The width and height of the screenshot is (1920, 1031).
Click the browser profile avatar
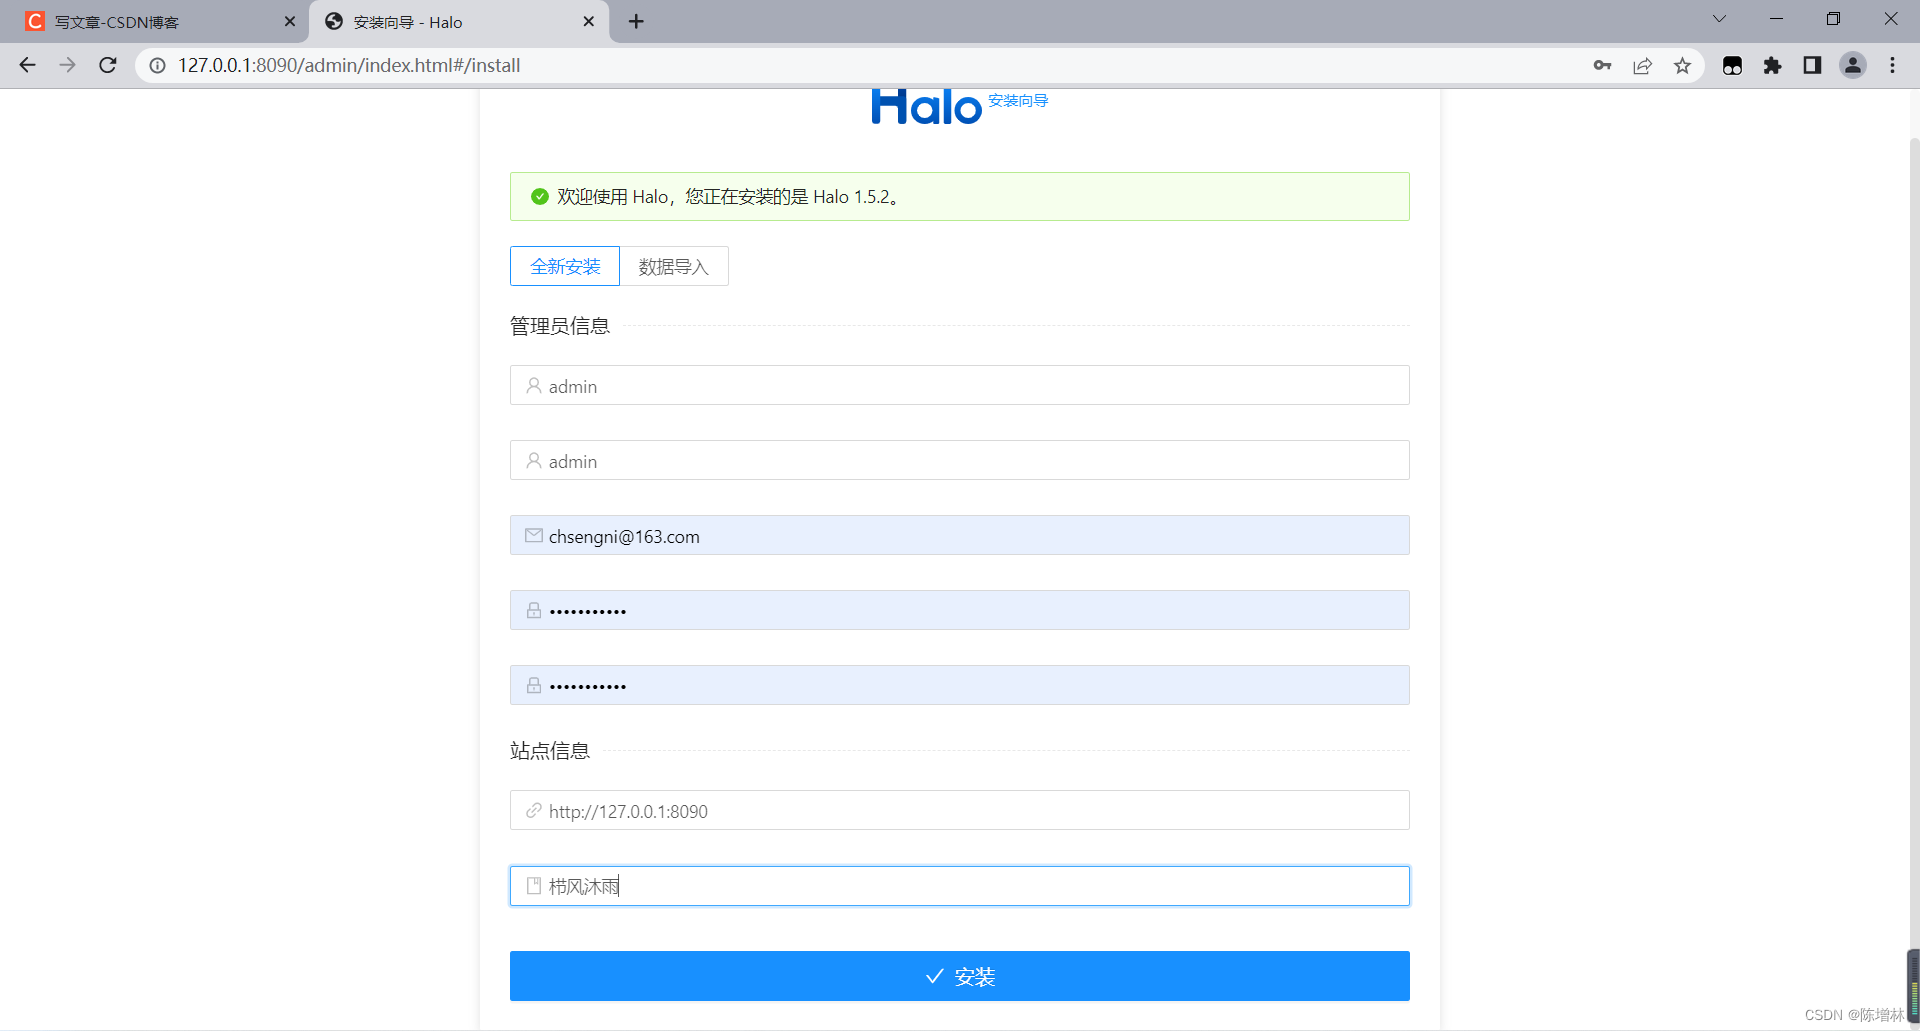tap(1853, 65)
